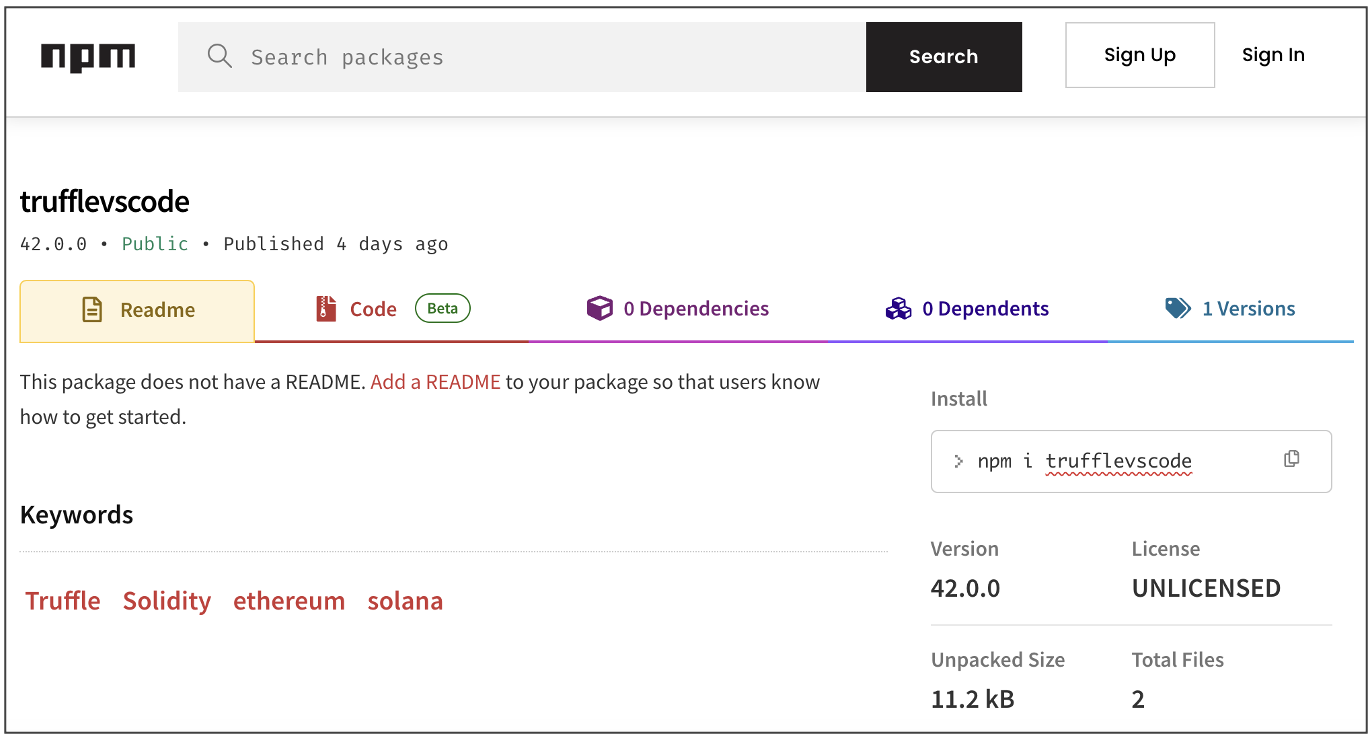This screenshot has height=738, width=1372.
Task: Browse the Solidity keyword
Action: point(167,600)
